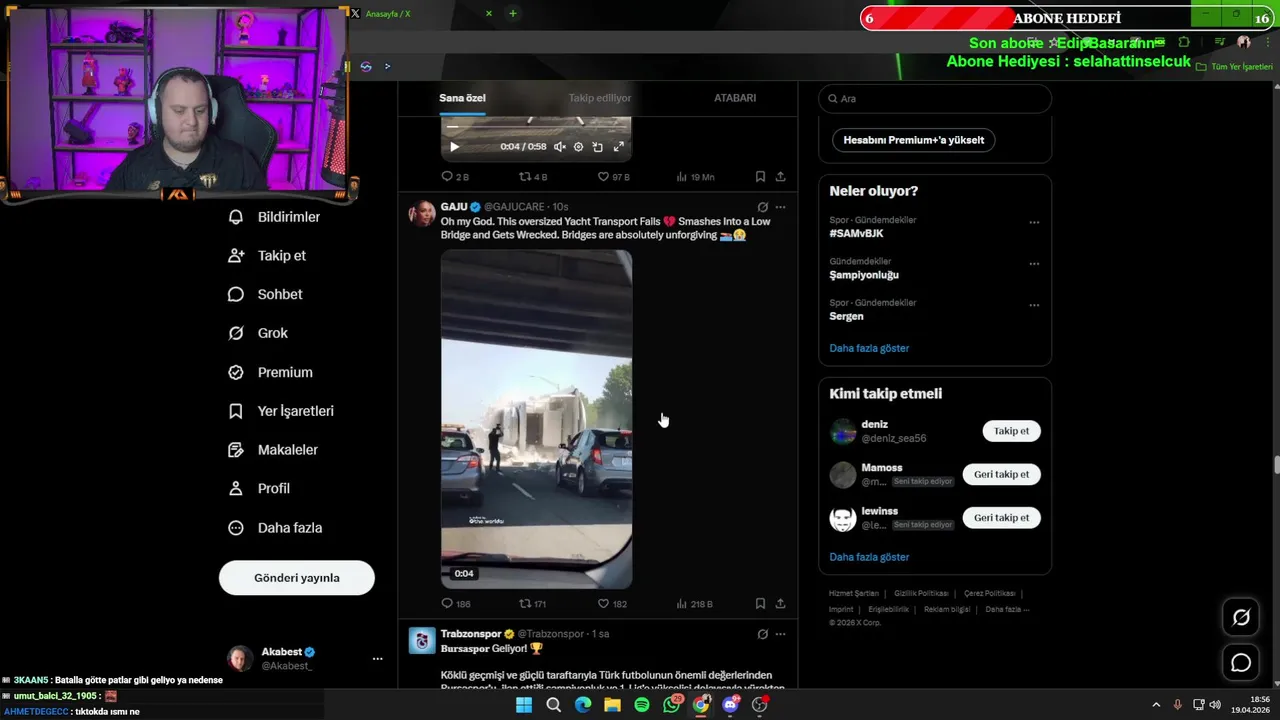Viewport: 1280px width, 720px height.
Task: Open Windows Start menu
Action: (x=524, y=705)
